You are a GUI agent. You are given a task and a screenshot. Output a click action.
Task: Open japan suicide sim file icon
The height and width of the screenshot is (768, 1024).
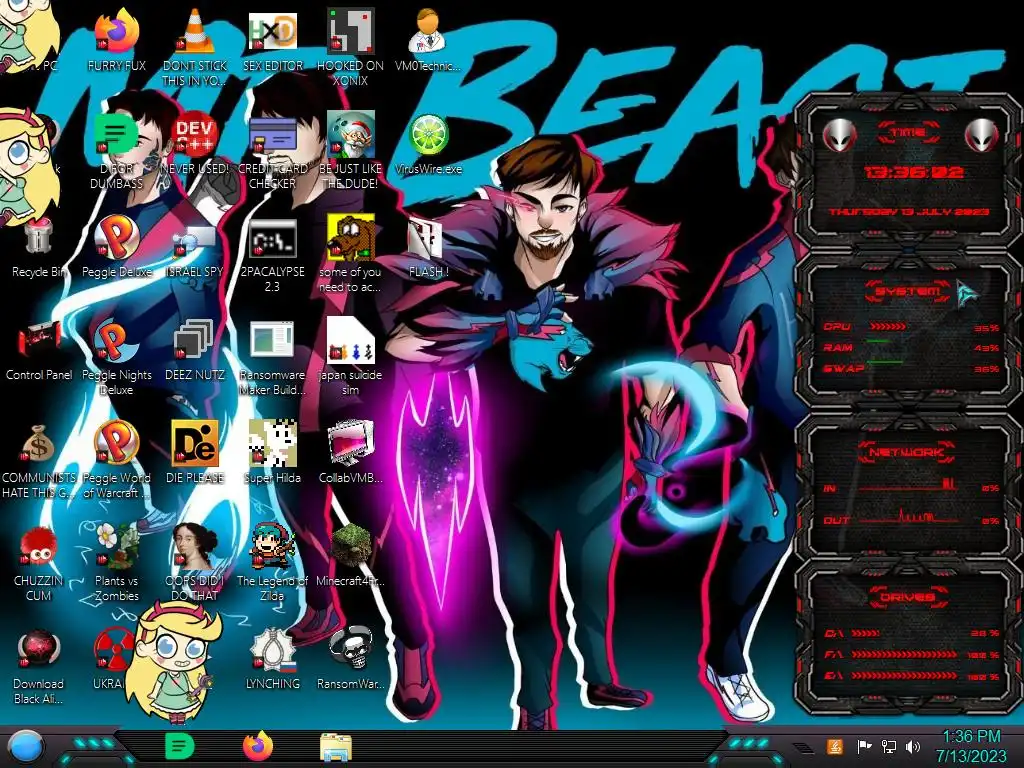[350, 340]
